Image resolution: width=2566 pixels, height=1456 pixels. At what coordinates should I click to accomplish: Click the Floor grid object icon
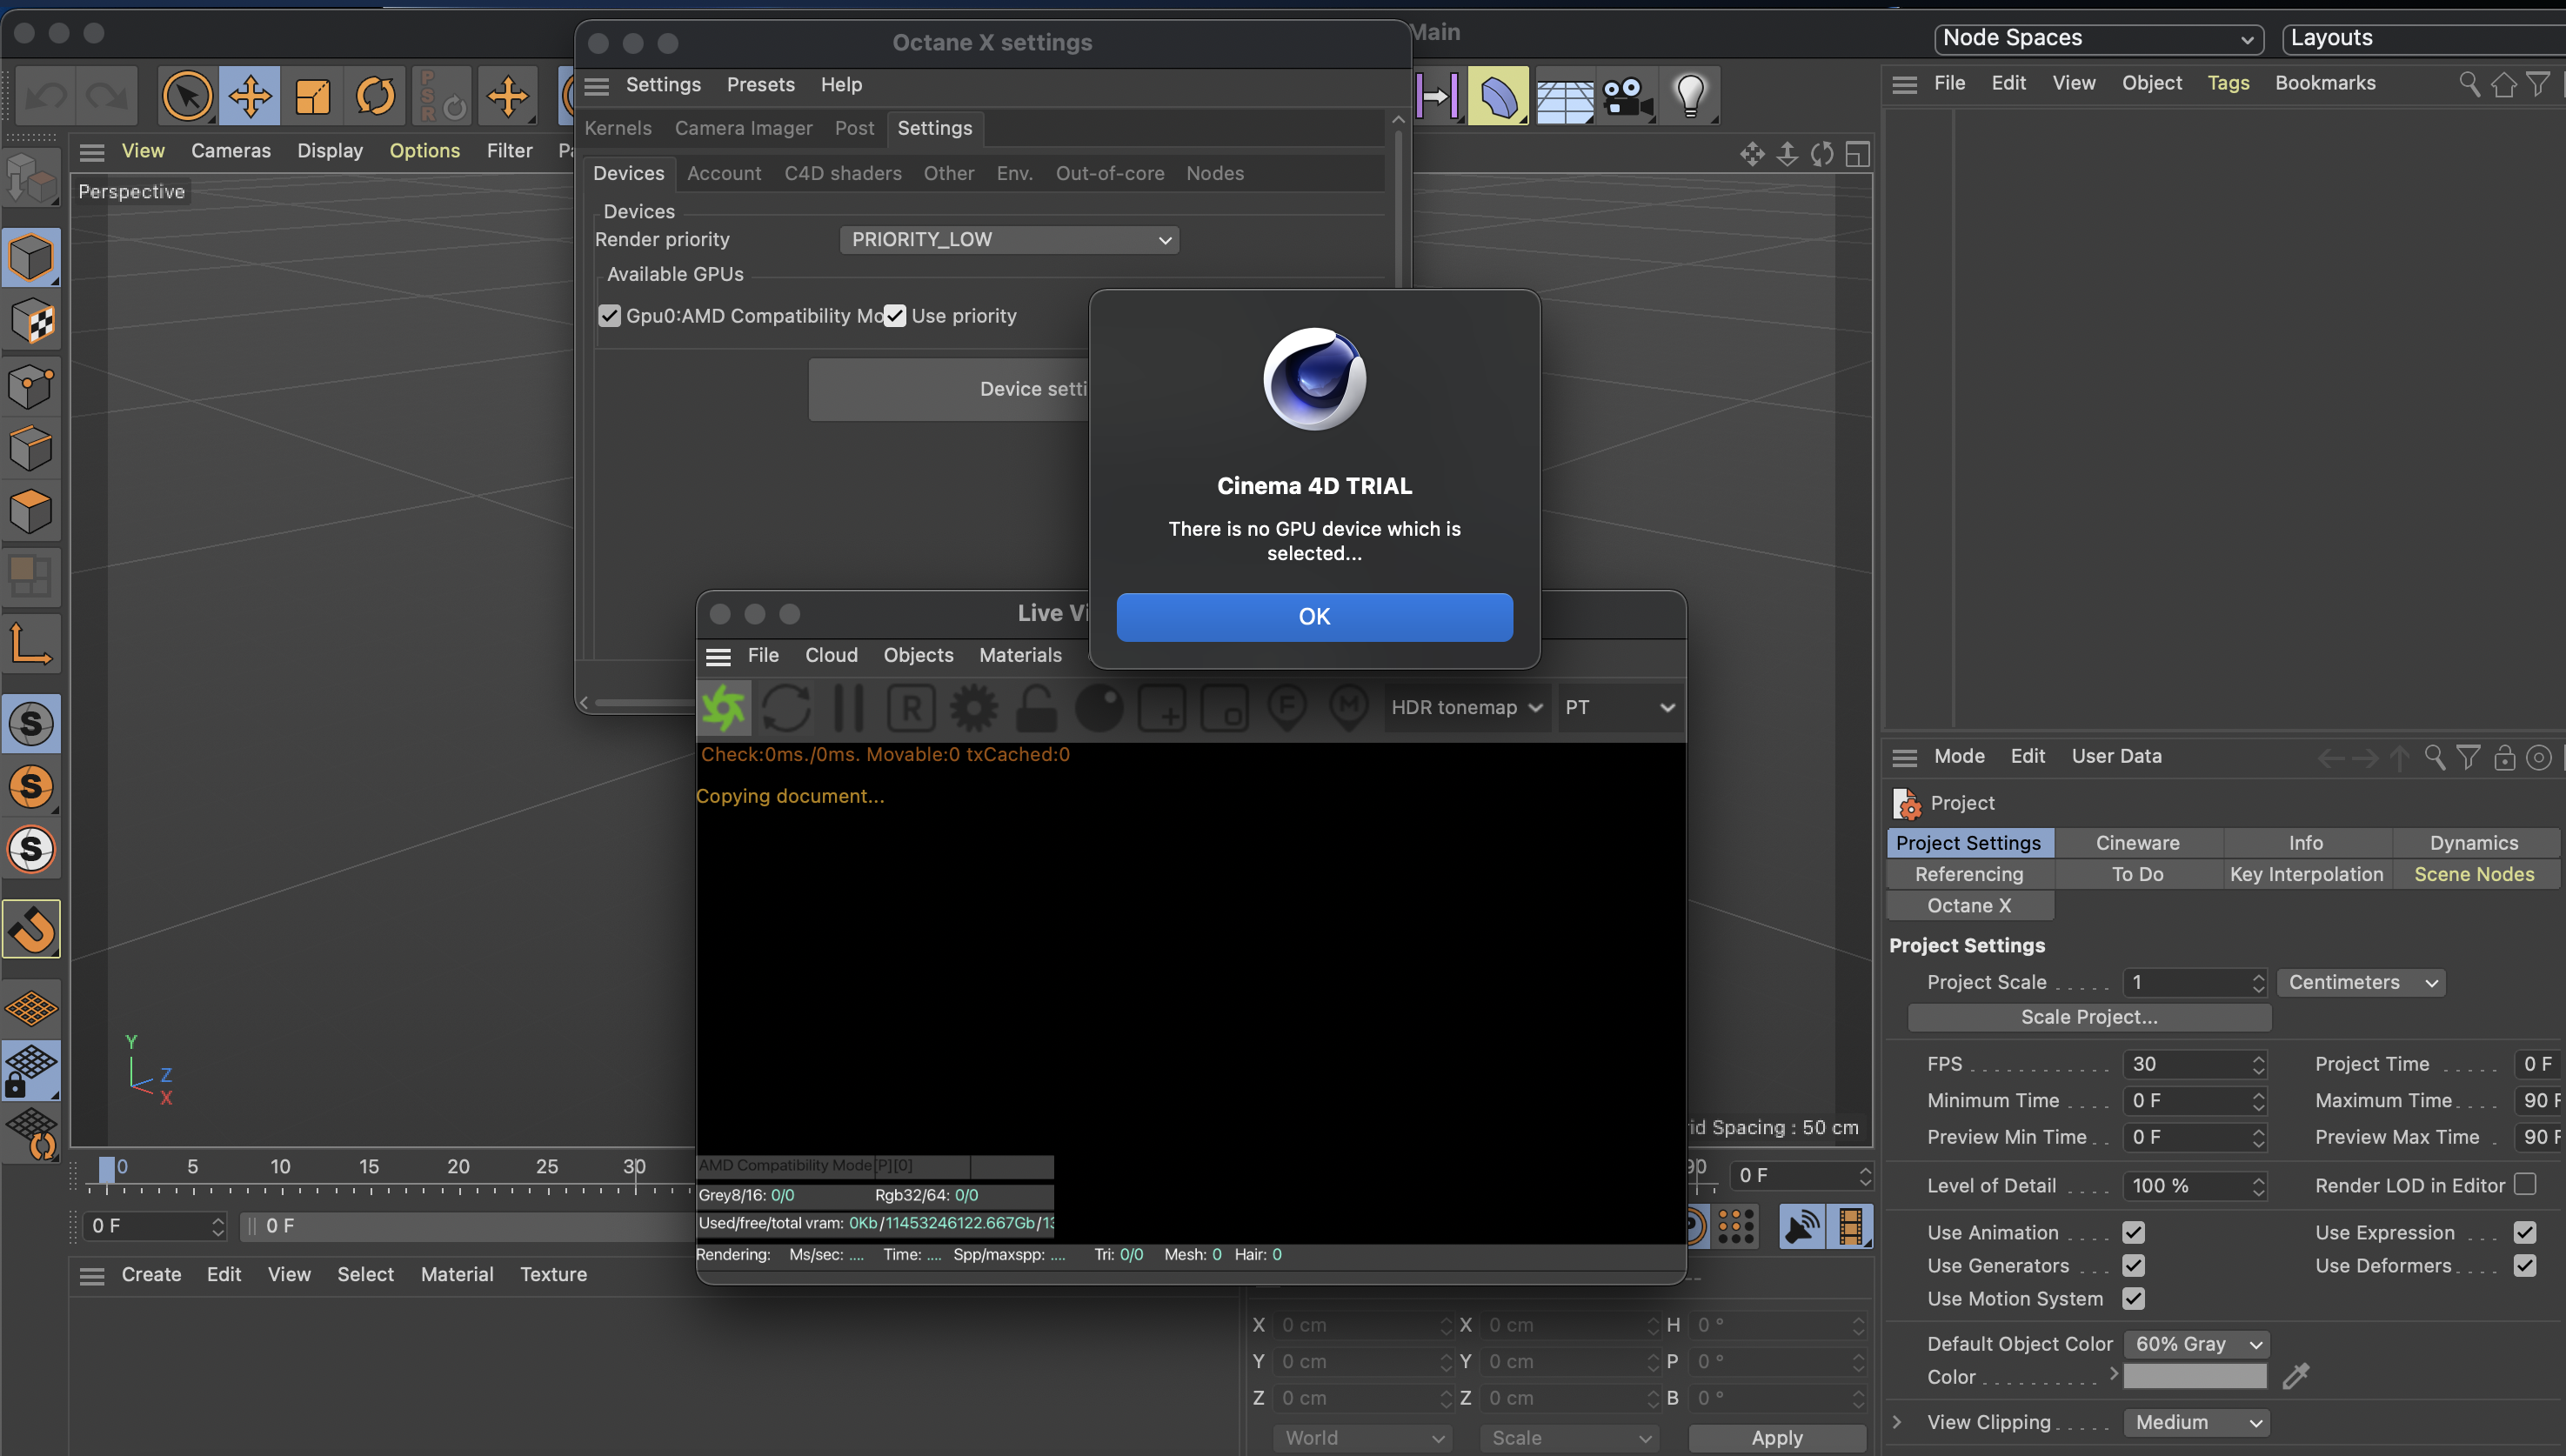pos(1564,97)
